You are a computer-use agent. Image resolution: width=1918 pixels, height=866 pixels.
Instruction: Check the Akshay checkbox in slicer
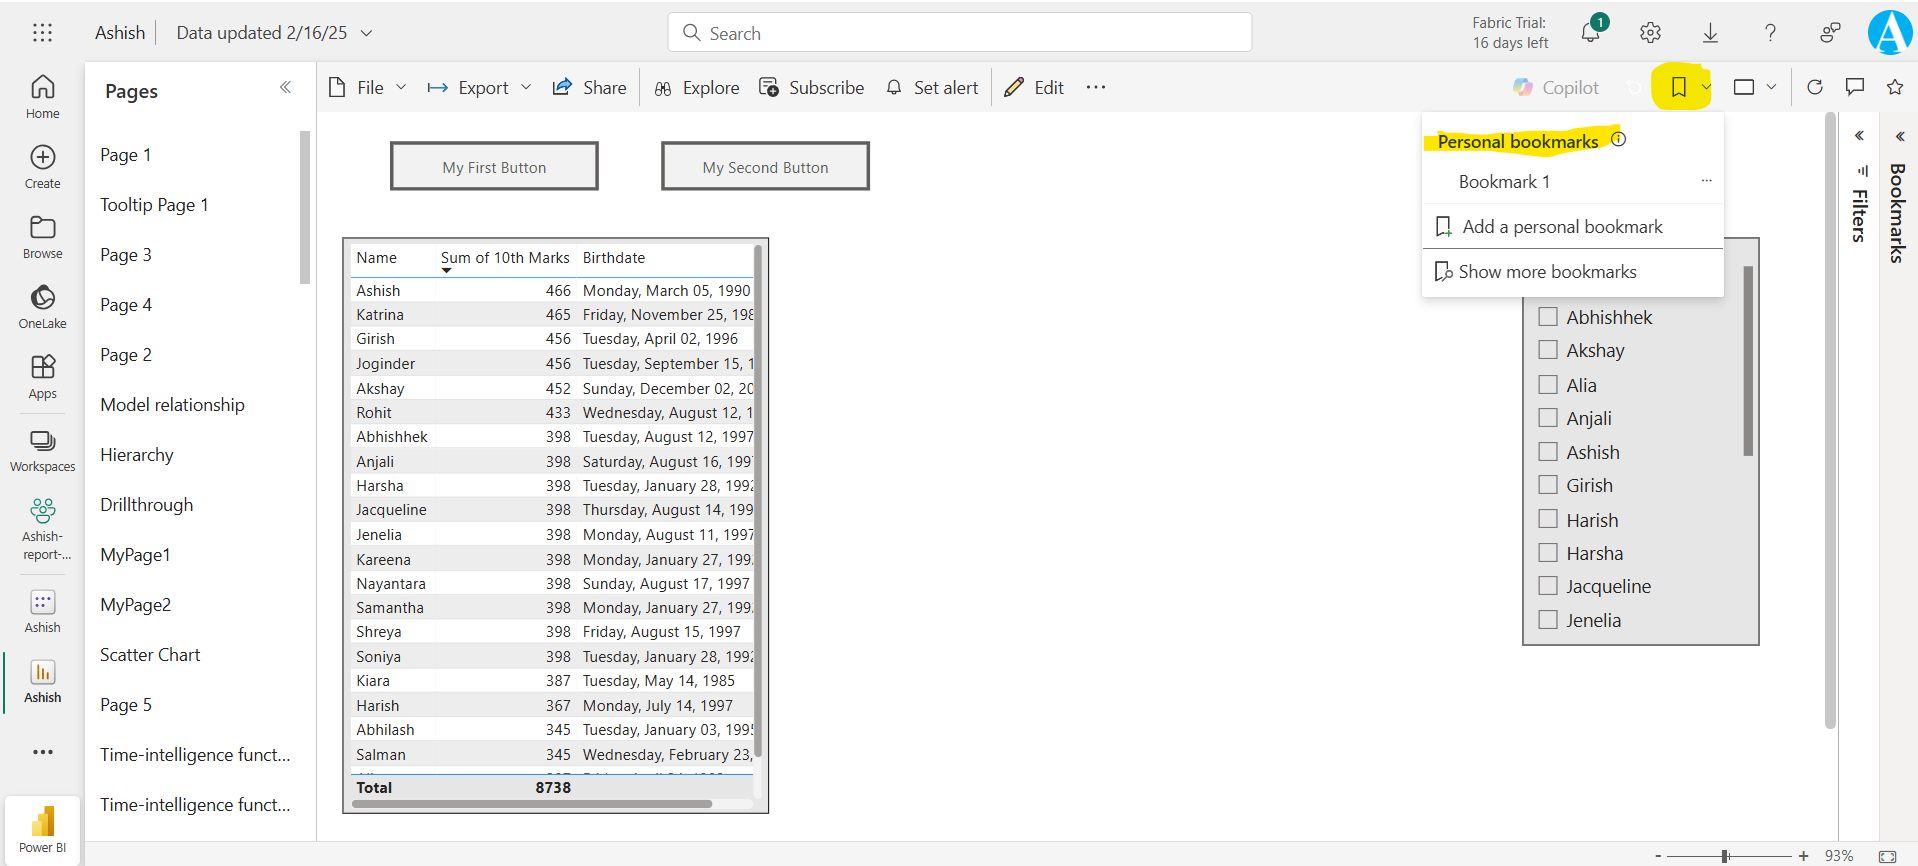click(x=1548, y=350)
